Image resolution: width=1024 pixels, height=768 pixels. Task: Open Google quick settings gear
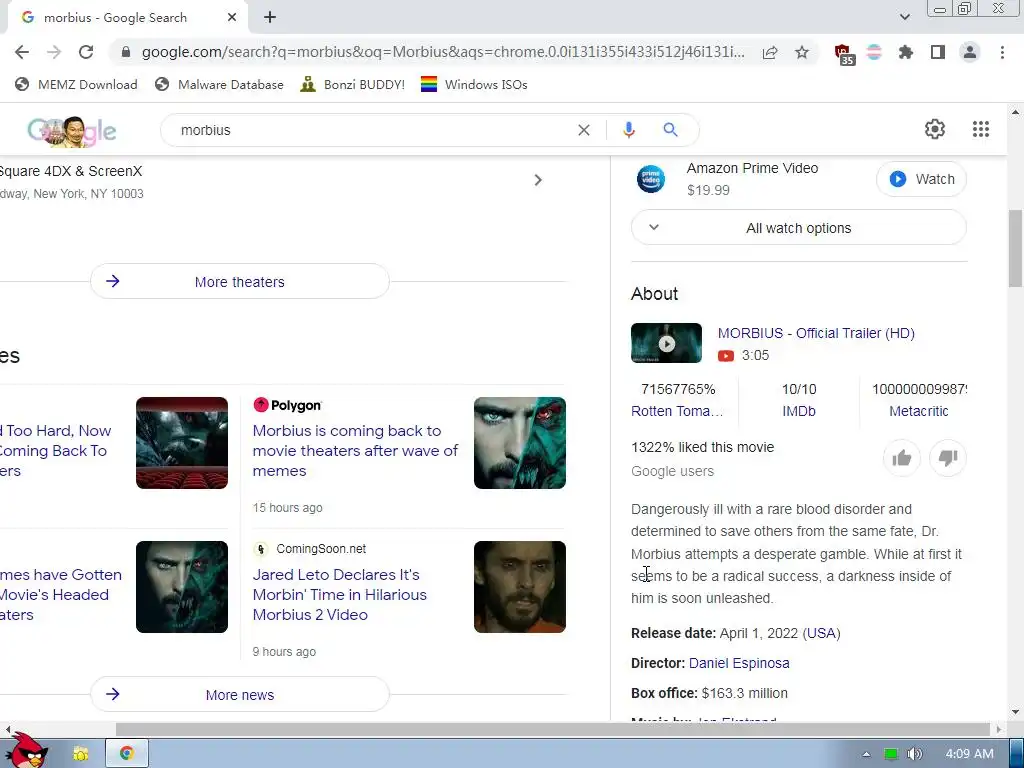tap(935, 129)
